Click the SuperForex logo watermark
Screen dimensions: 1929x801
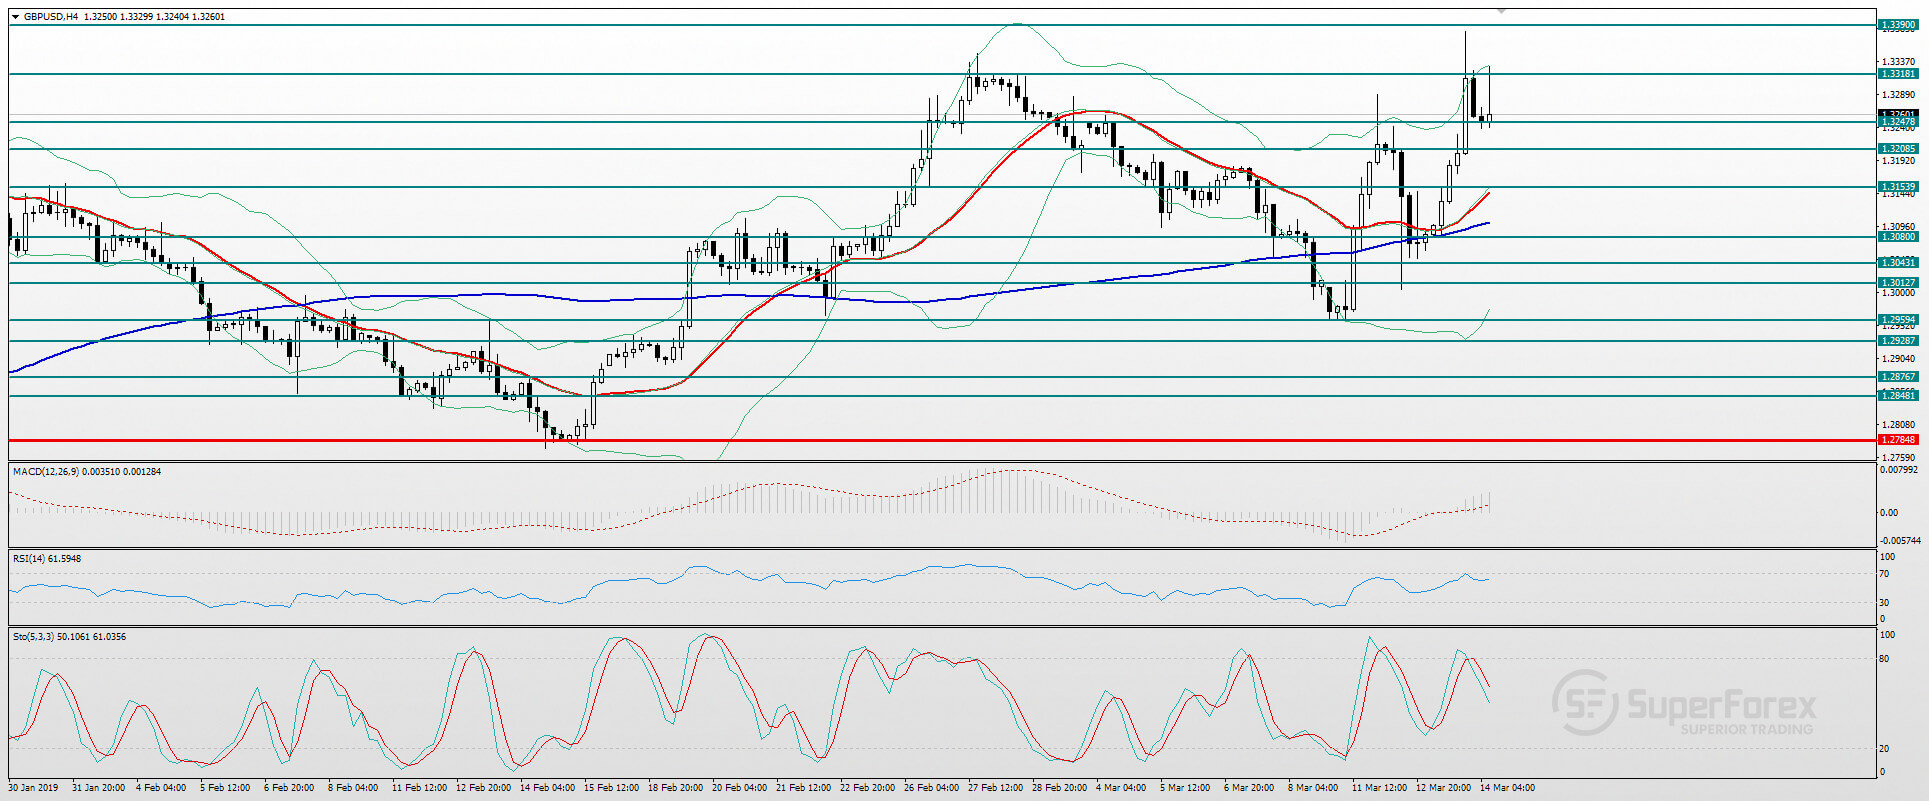pos(1684,705)
